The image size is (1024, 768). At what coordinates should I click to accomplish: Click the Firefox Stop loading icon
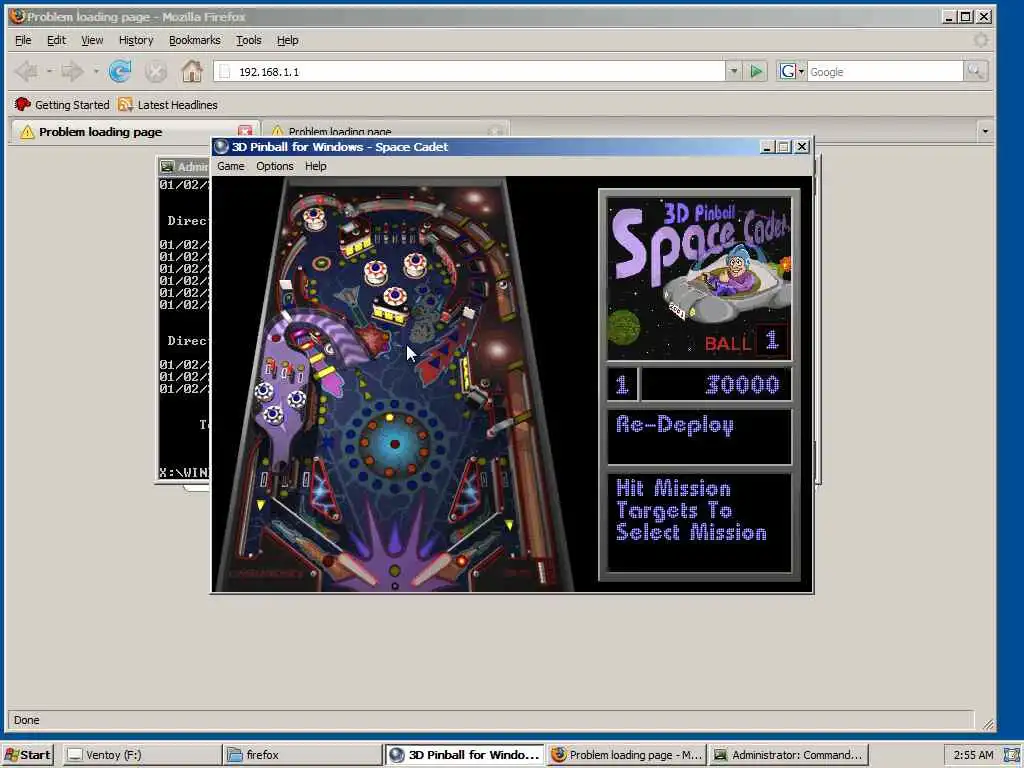click(155, 71)
